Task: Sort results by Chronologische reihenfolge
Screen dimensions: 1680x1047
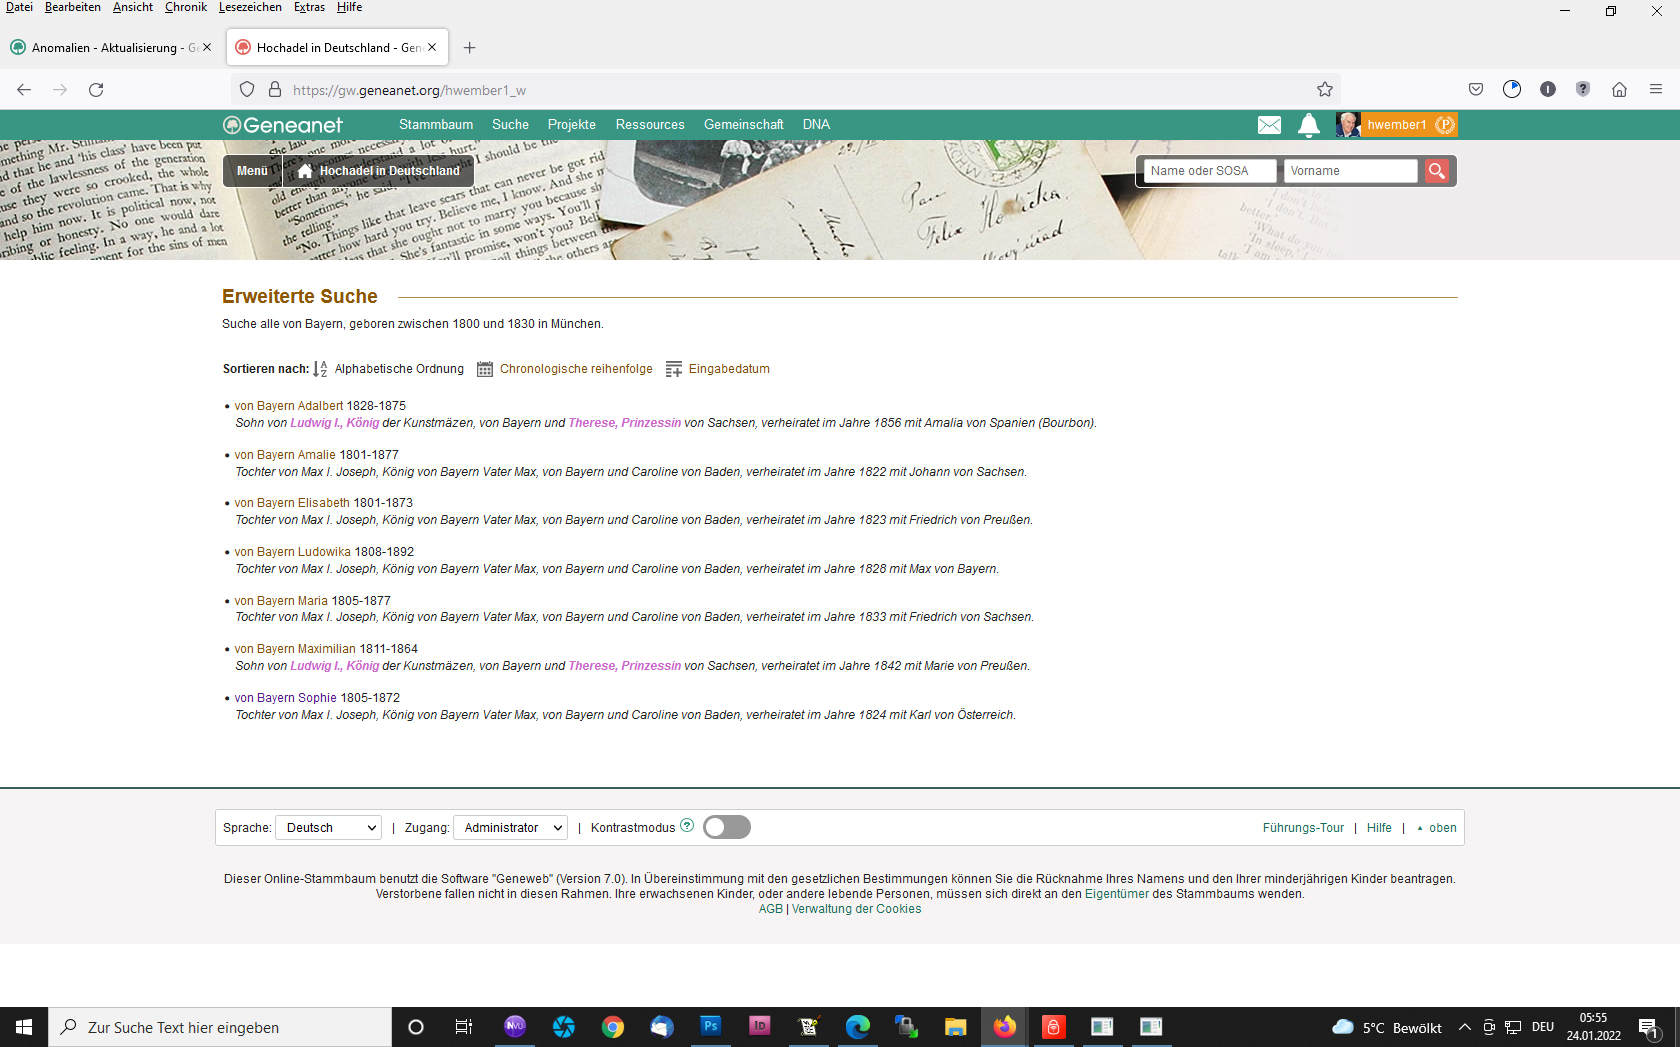Action: [x=576, y=369]
